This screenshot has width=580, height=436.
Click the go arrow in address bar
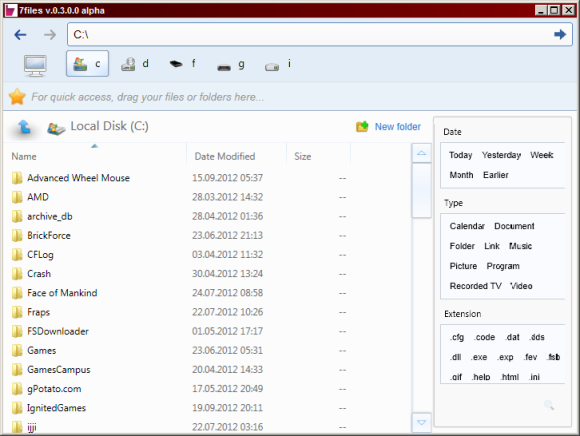click(x=560, y=34)
